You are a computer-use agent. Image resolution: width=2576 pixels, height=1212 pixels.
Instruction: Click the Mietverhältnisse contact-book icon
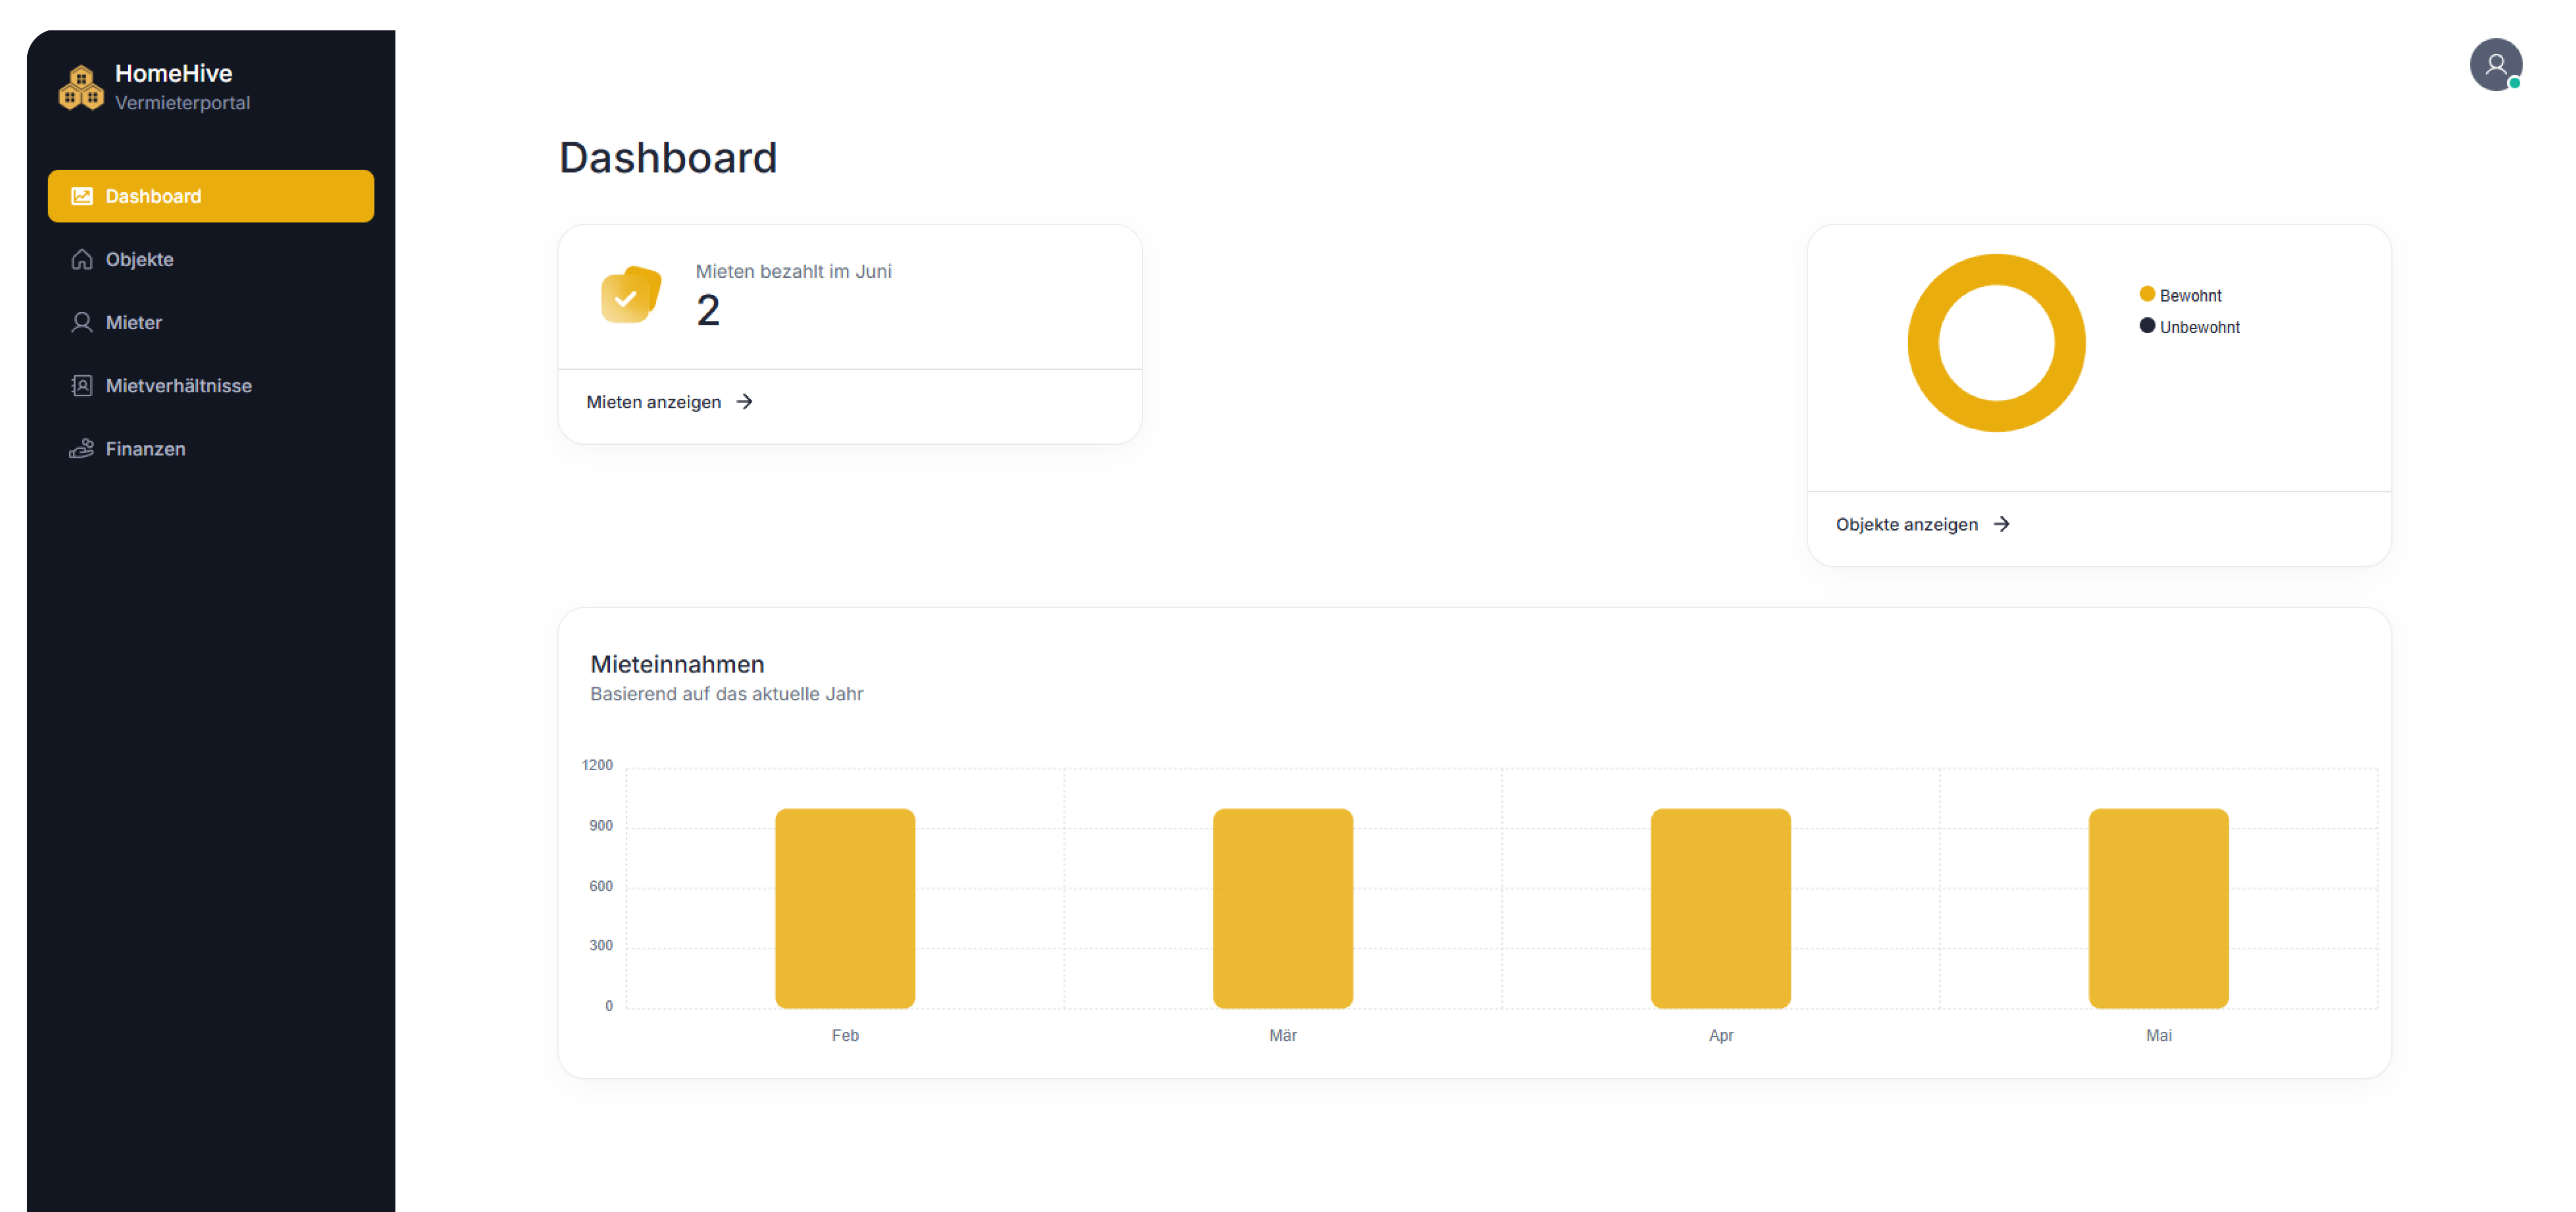pyautogui.click(x=82, y=385)
